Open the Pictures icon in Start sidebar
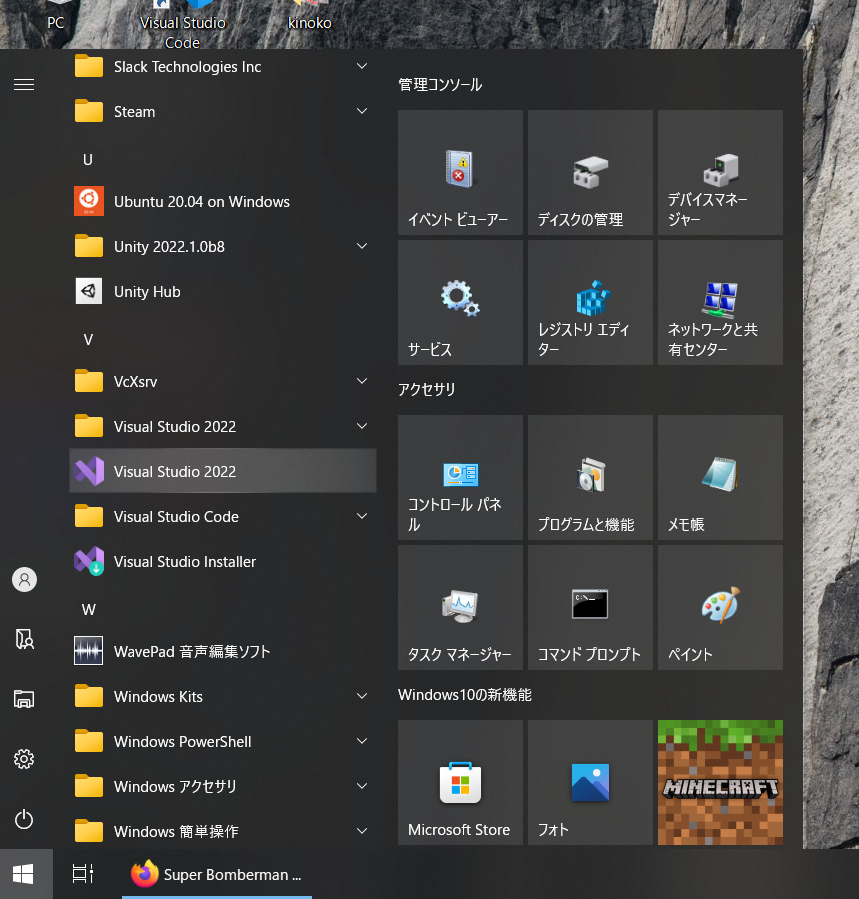 coord(24,699)
